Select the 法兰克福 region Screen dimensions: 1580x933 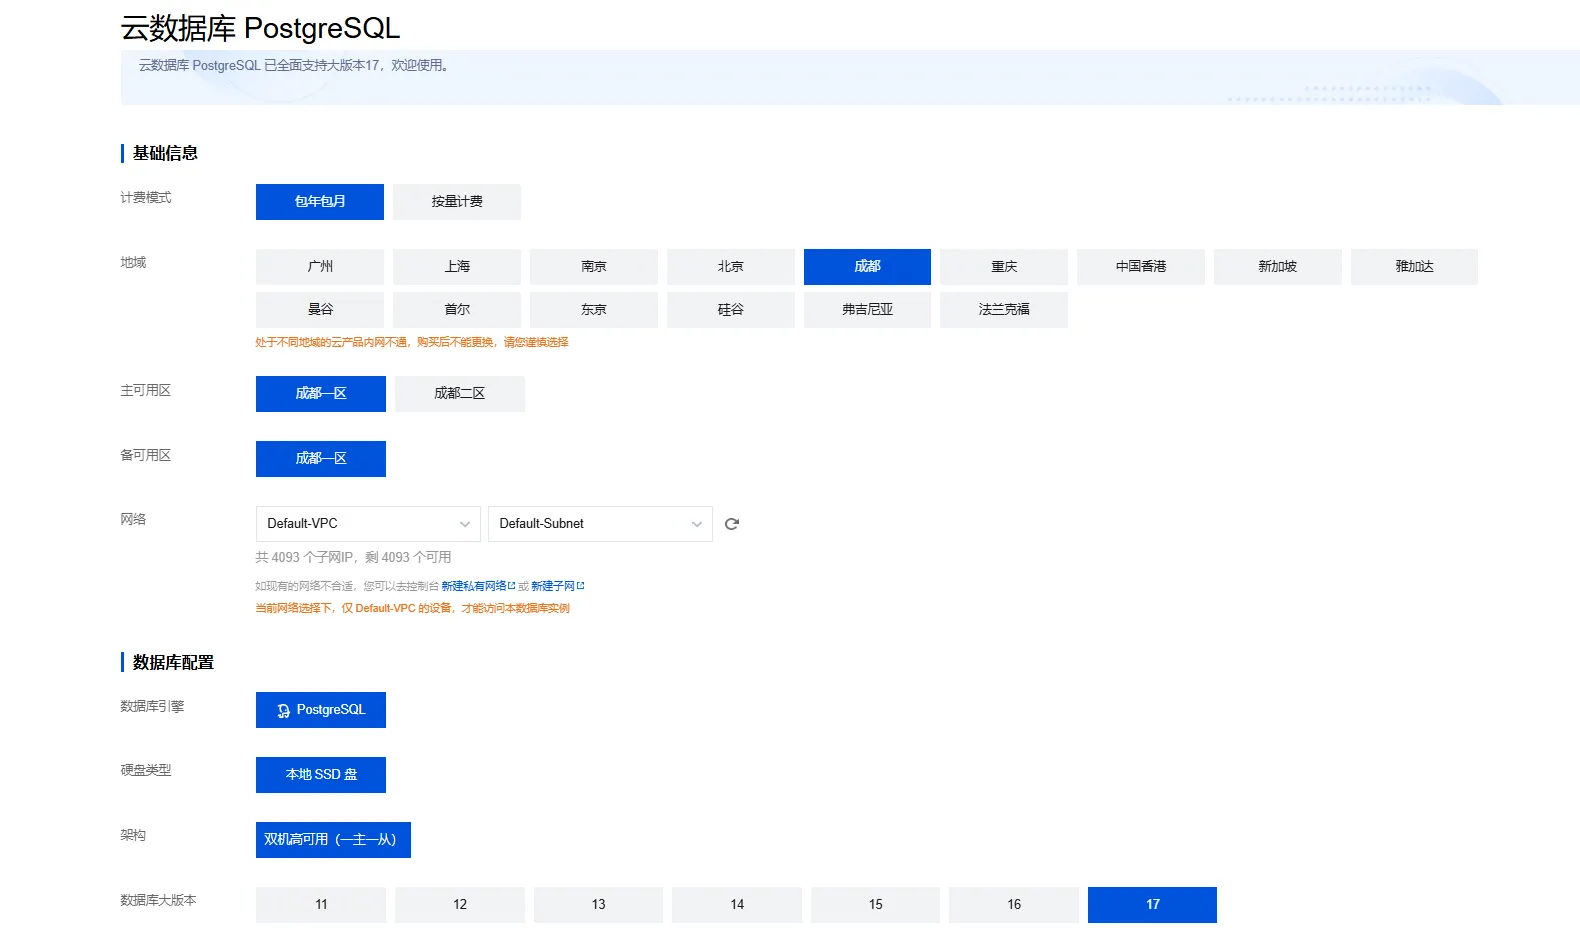[x=1004, y=310]
